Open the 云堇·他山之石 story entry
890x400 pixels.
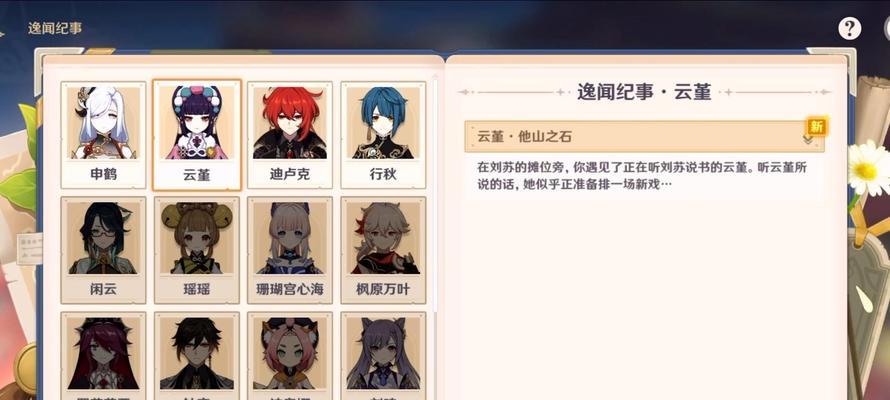(x=644, y=136)
